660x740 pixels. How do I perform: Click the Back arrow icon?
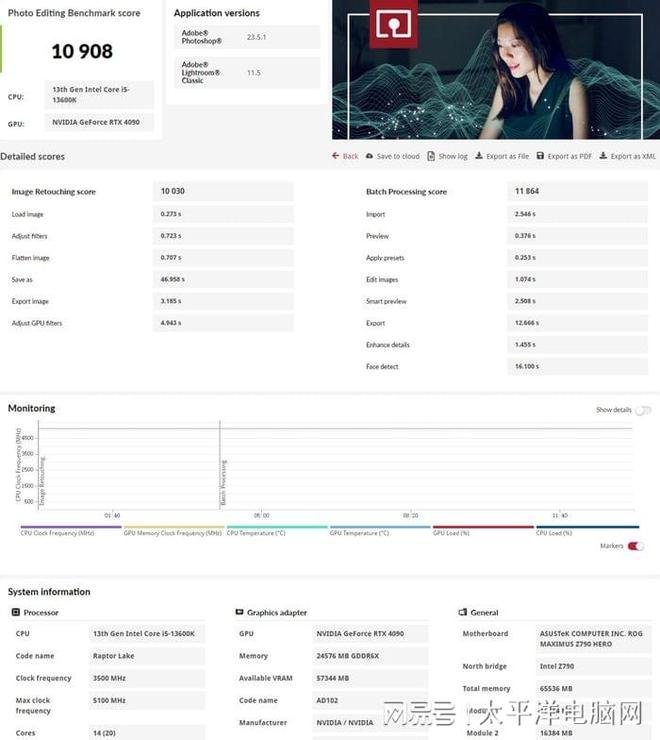coord(336,156)
